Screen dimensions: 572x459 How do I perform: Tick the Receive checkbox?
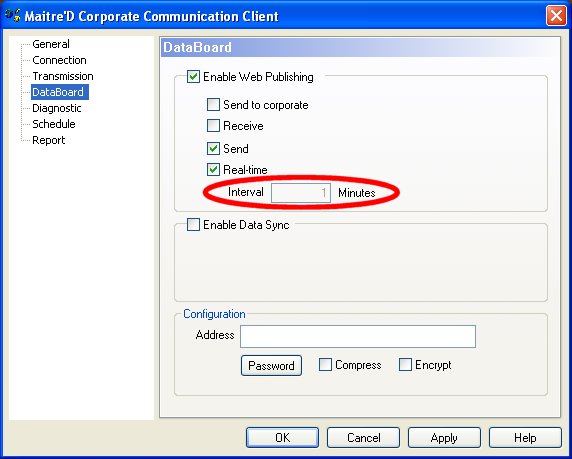point(213,126)
